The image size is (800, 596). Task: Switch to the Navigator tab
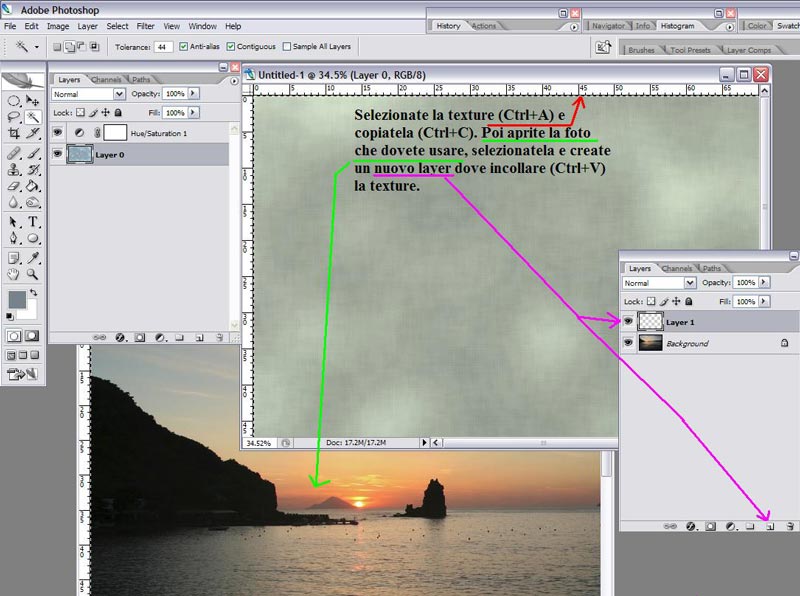[608, 26]
